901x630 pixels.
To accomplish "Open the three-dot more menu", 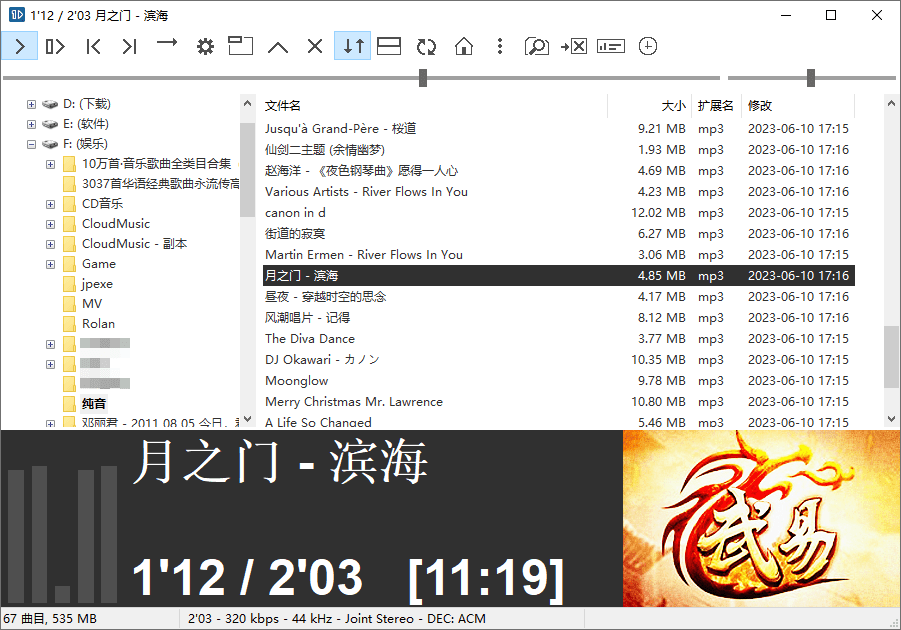I will [500, 46].
